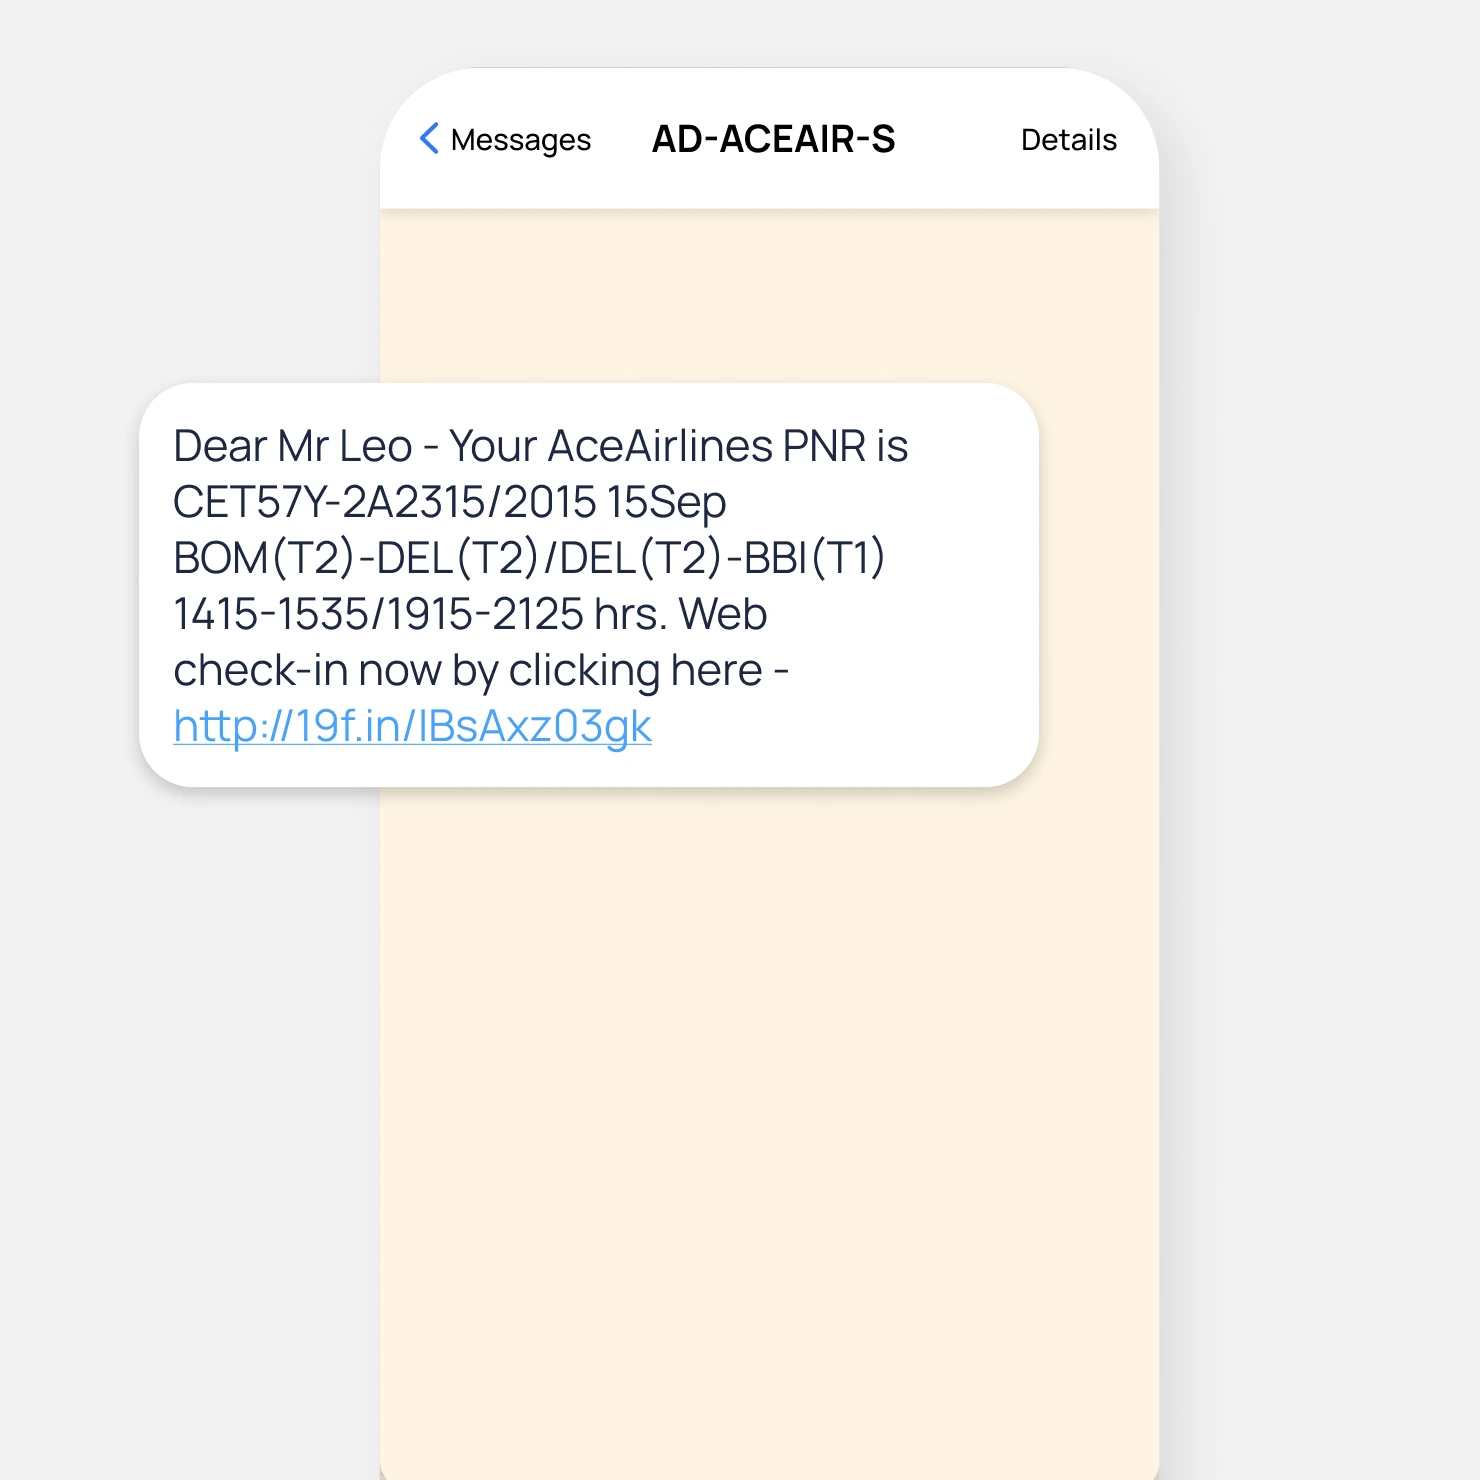Viewport: 1480px width, 1480px height.
Task: Click the Messages back label
Action: (521, 140)
